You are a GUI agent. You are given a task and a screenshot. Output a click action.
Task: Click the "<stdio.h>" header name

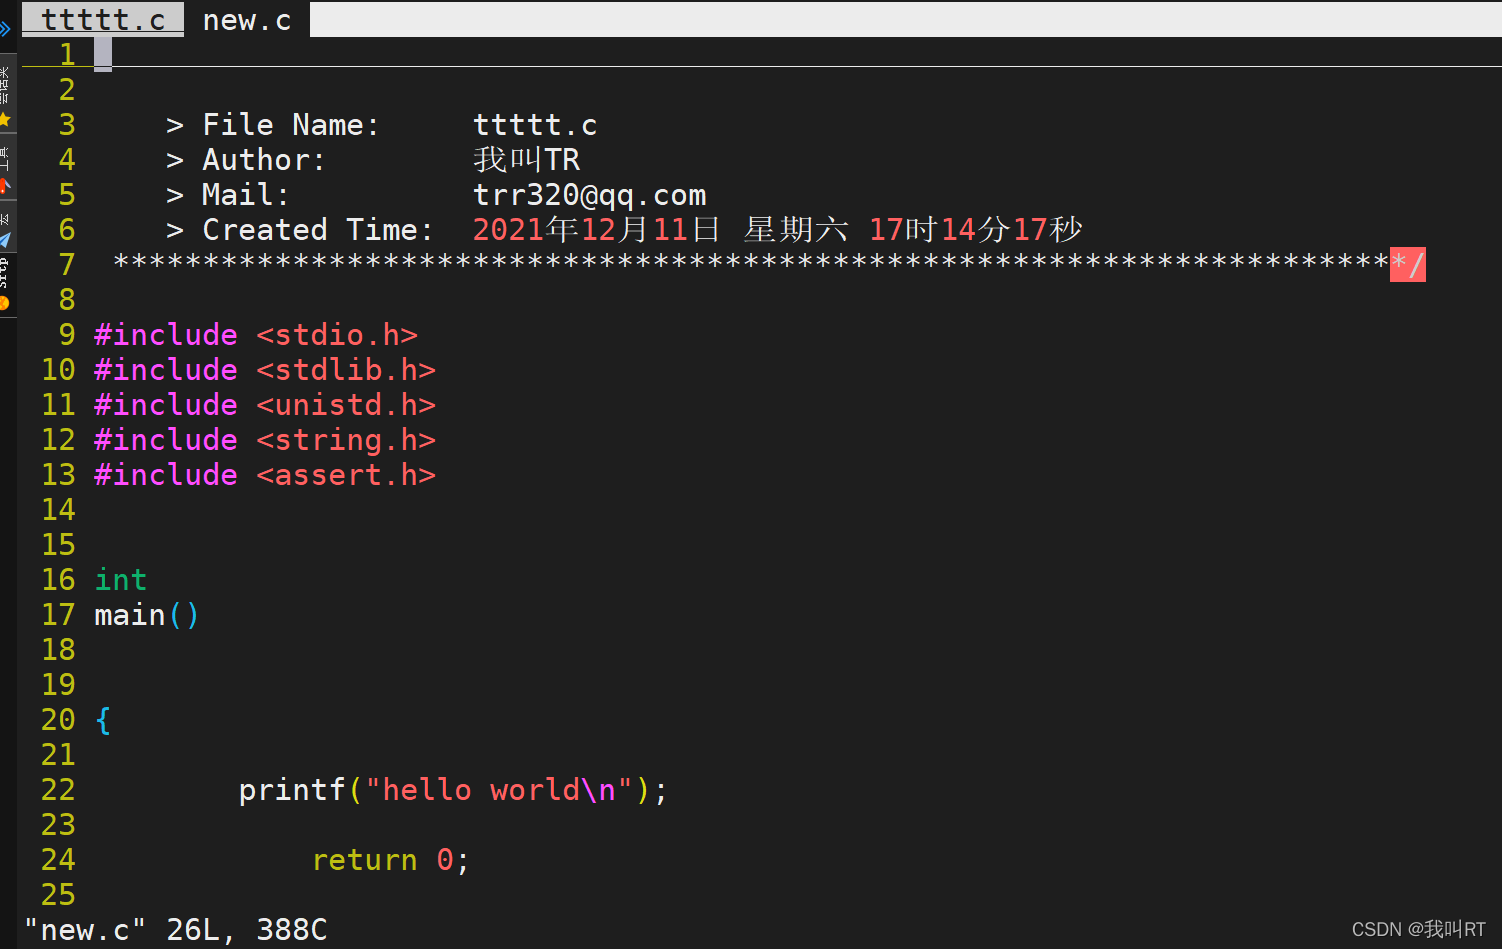pyautogui.click(x=337, y=335)
